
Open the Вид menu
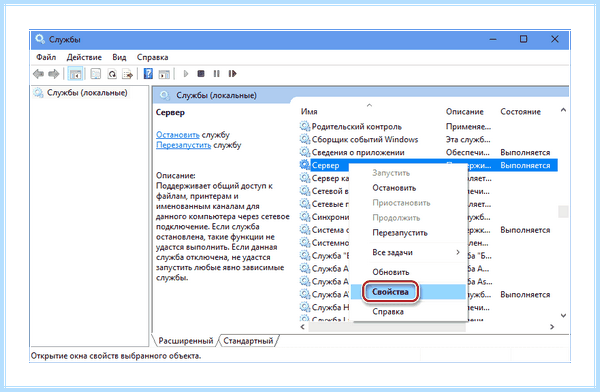point(119,57)
